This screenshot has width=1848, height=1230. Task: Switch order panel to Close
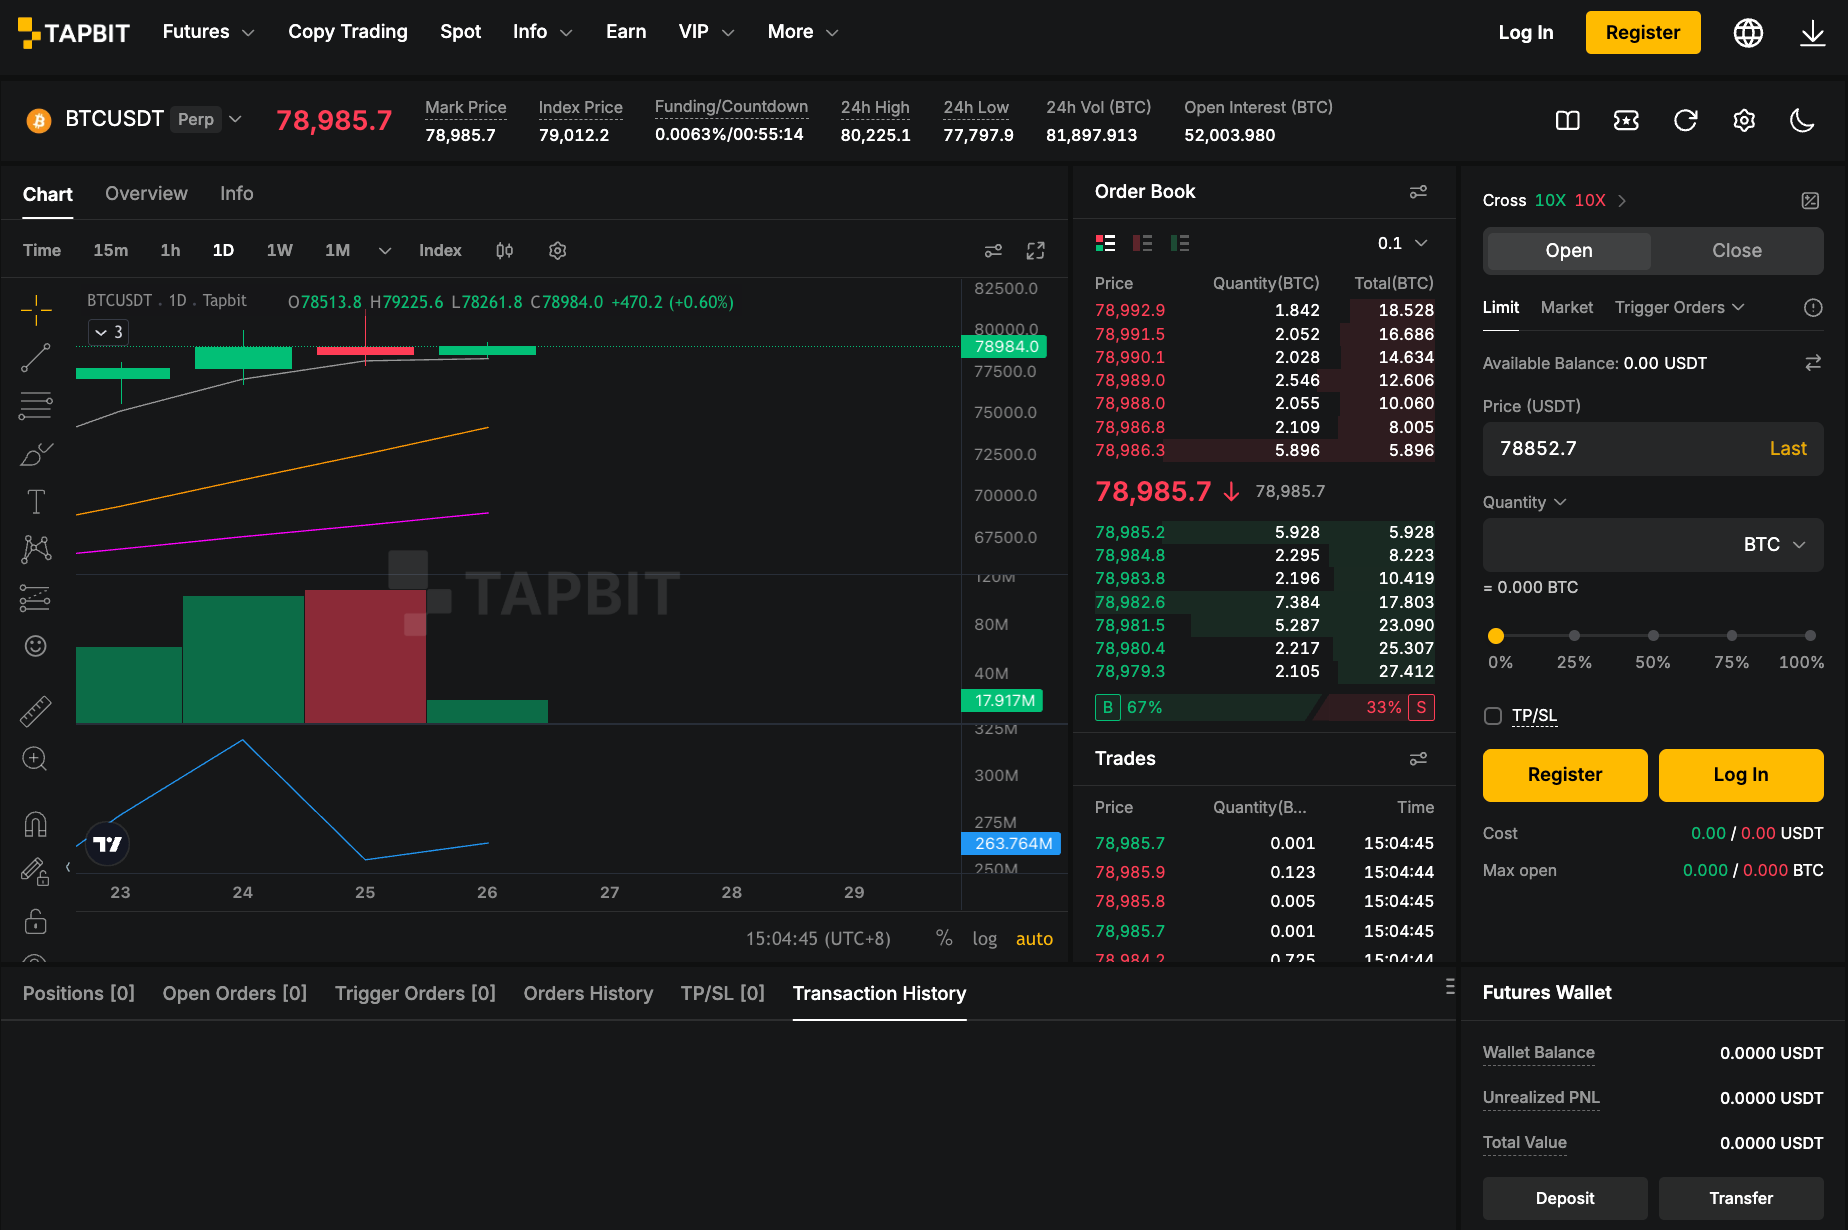(1737, 251)
